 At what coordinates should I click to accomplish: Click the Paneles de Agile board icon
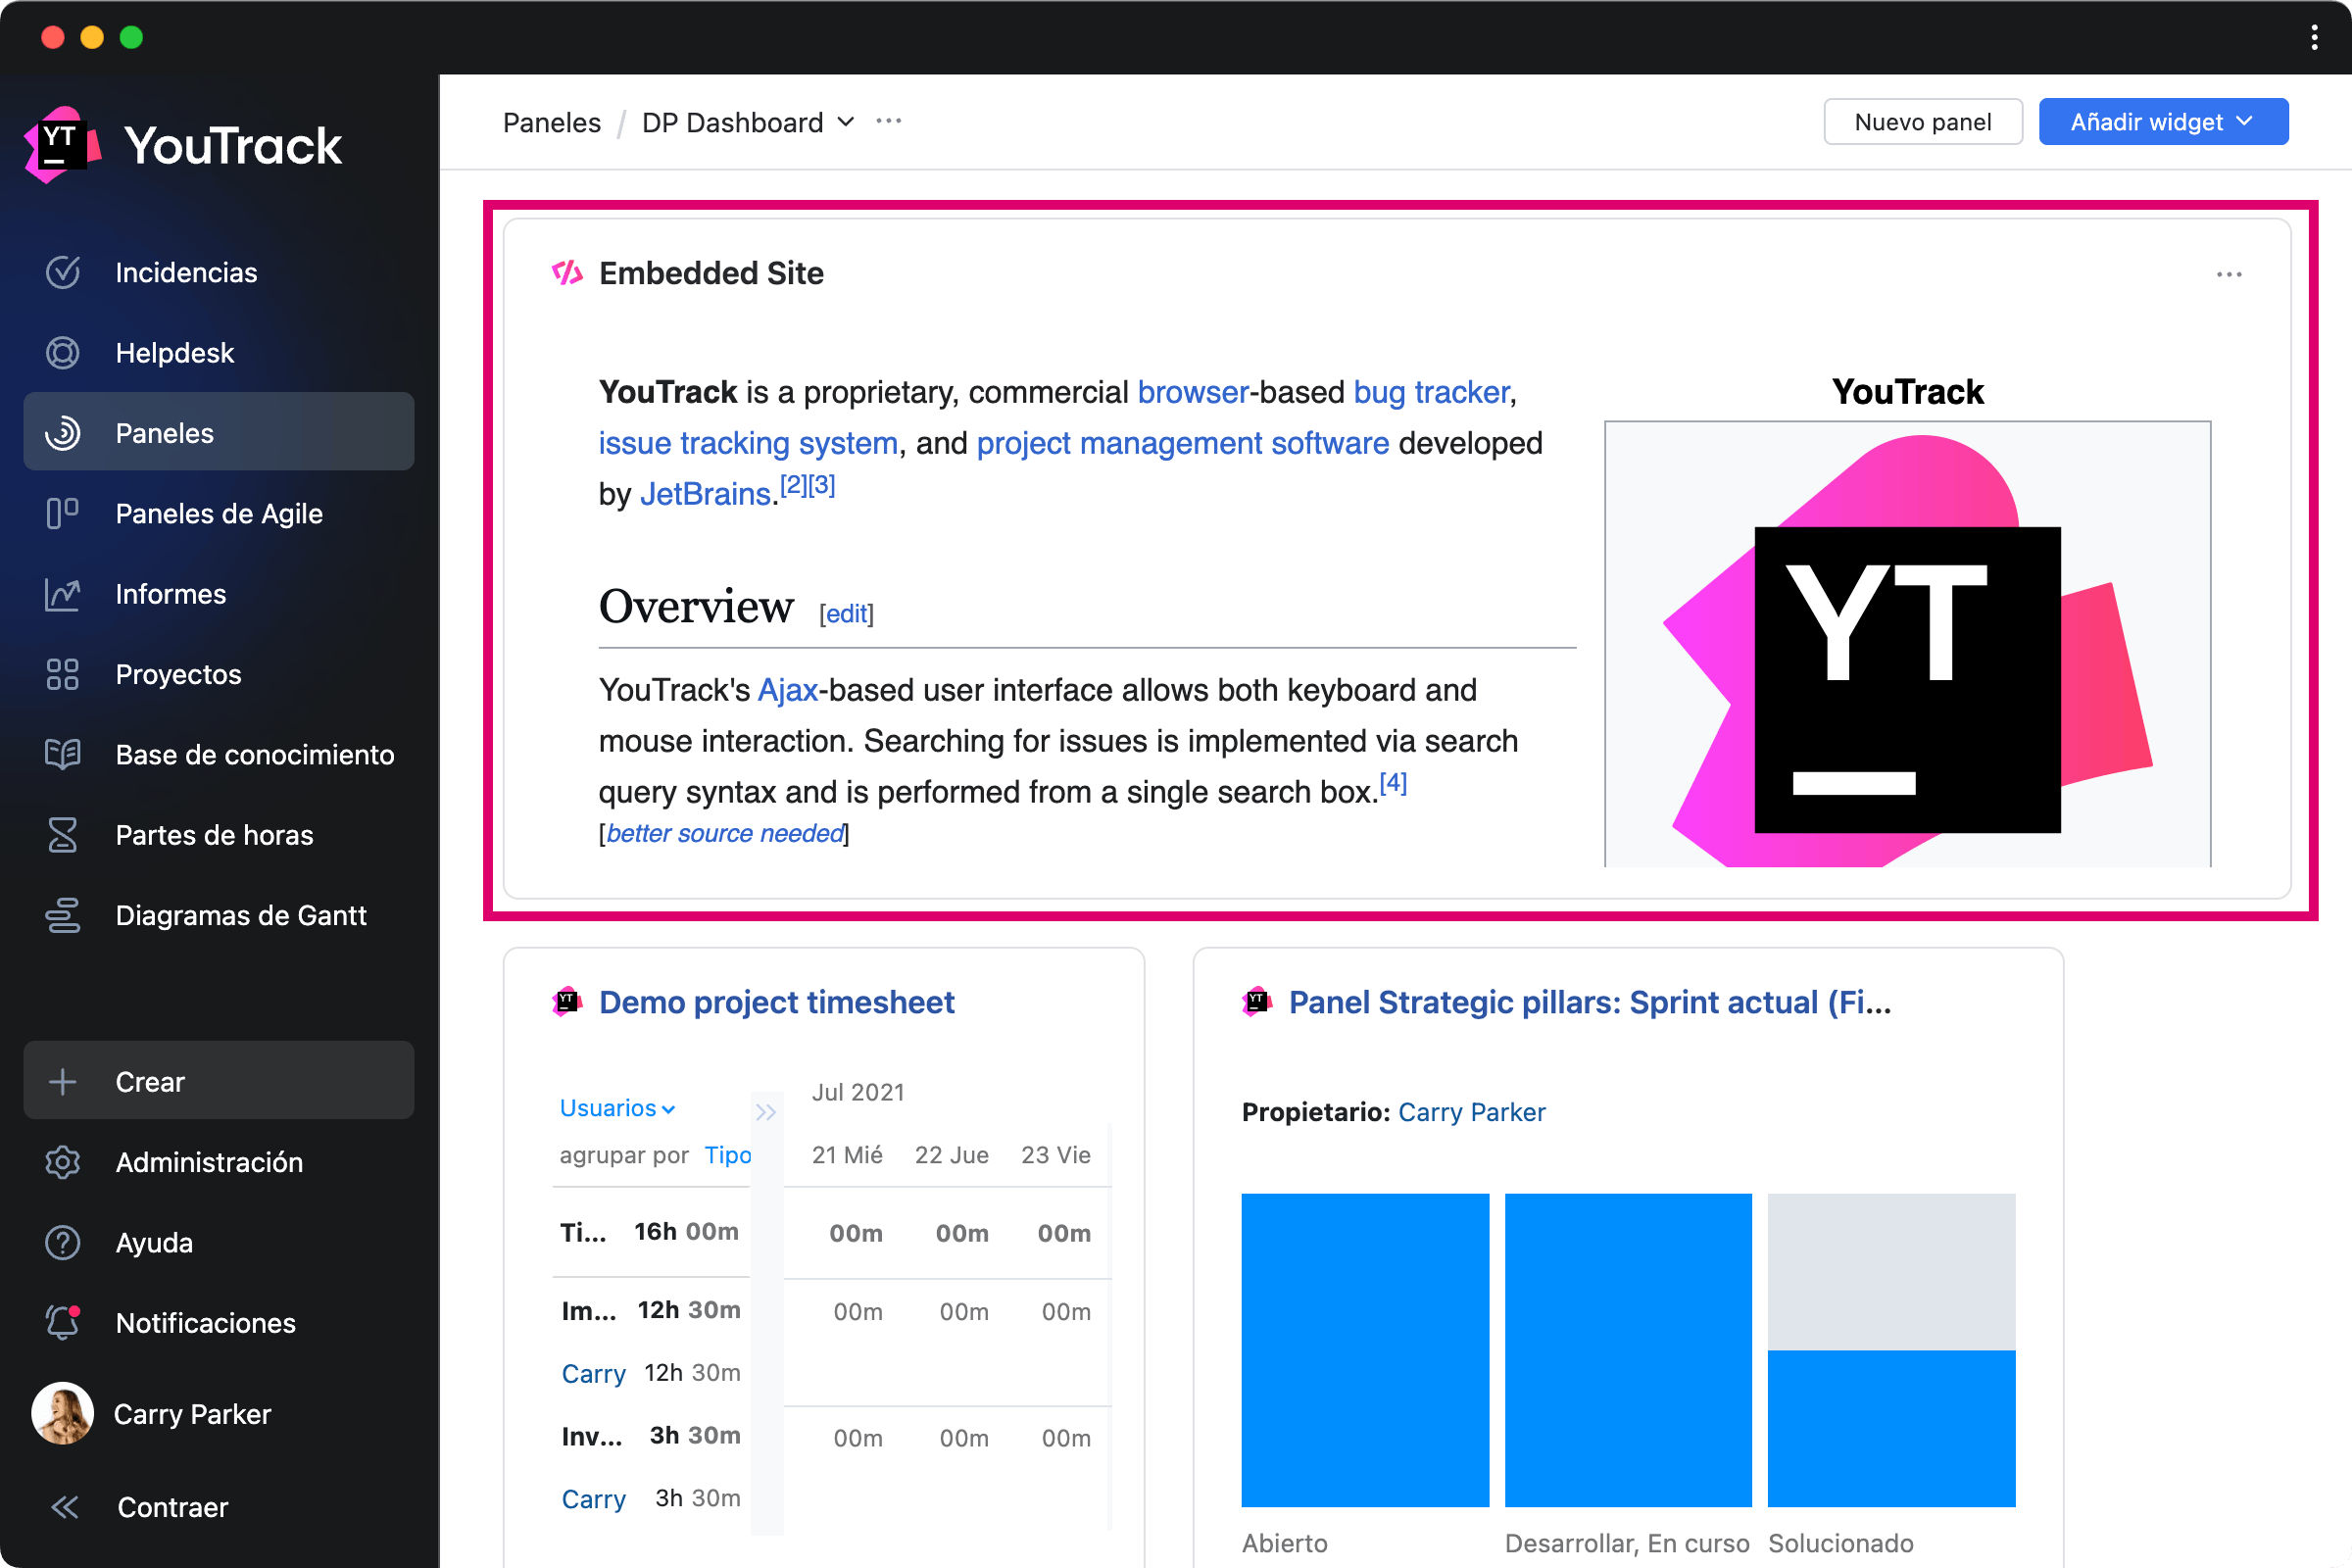coord(62,513)
